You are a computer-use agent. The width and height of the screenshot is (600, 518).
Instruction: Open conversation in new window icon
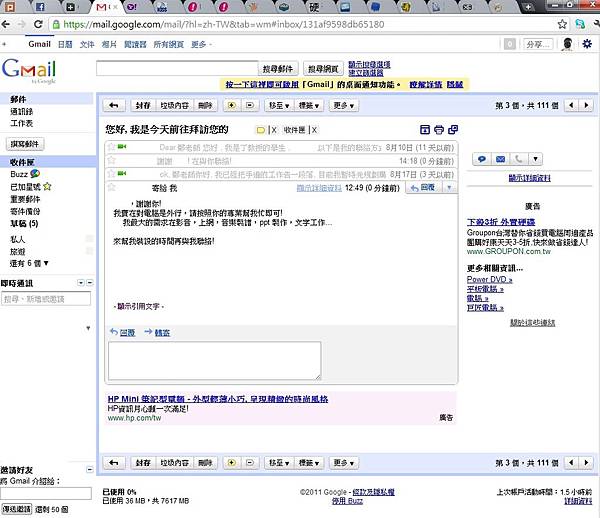click(x=453, y=130)
